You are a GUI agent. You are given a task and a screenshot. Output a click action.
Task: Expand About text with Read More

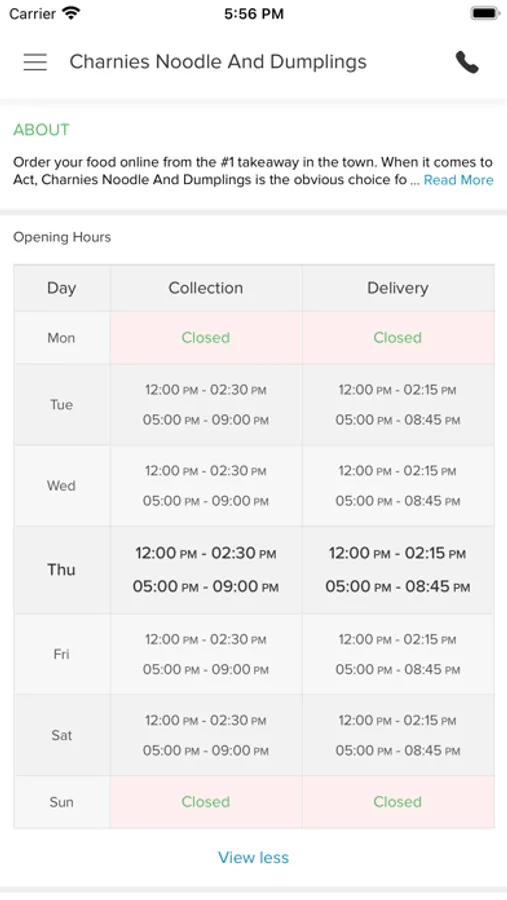458,180
